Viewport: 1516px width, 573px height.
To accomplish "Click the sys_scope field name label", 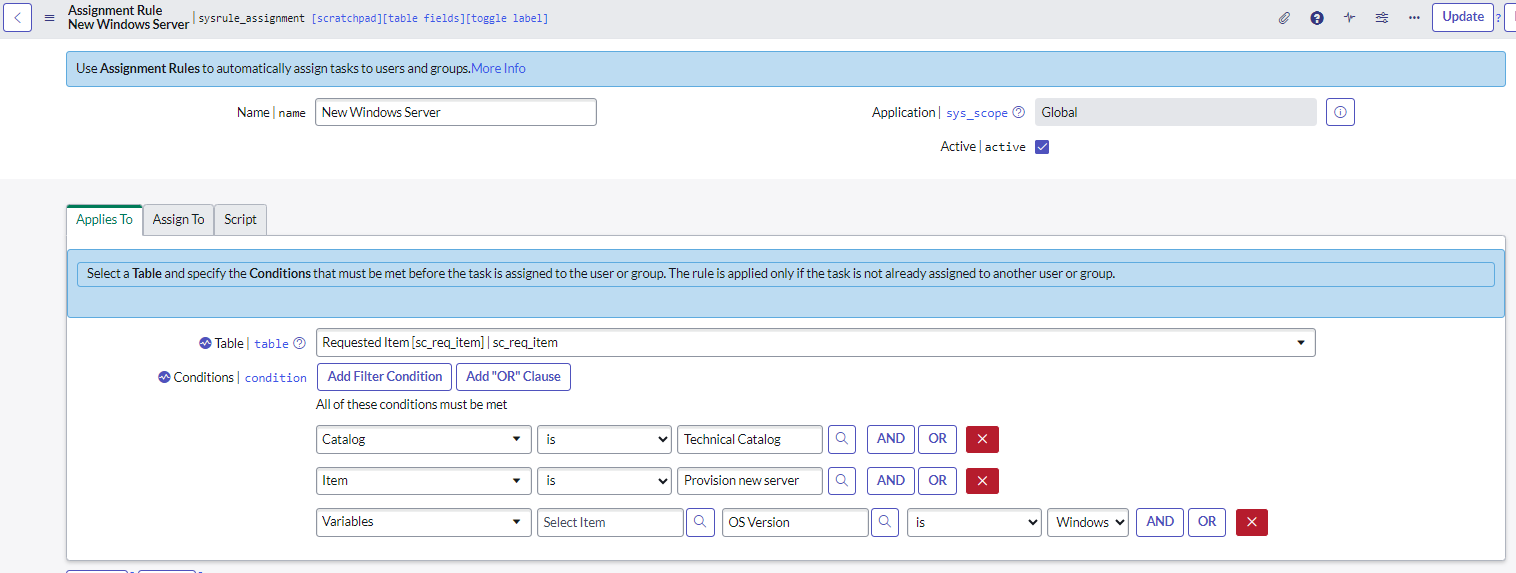I will tap(977, 113).
